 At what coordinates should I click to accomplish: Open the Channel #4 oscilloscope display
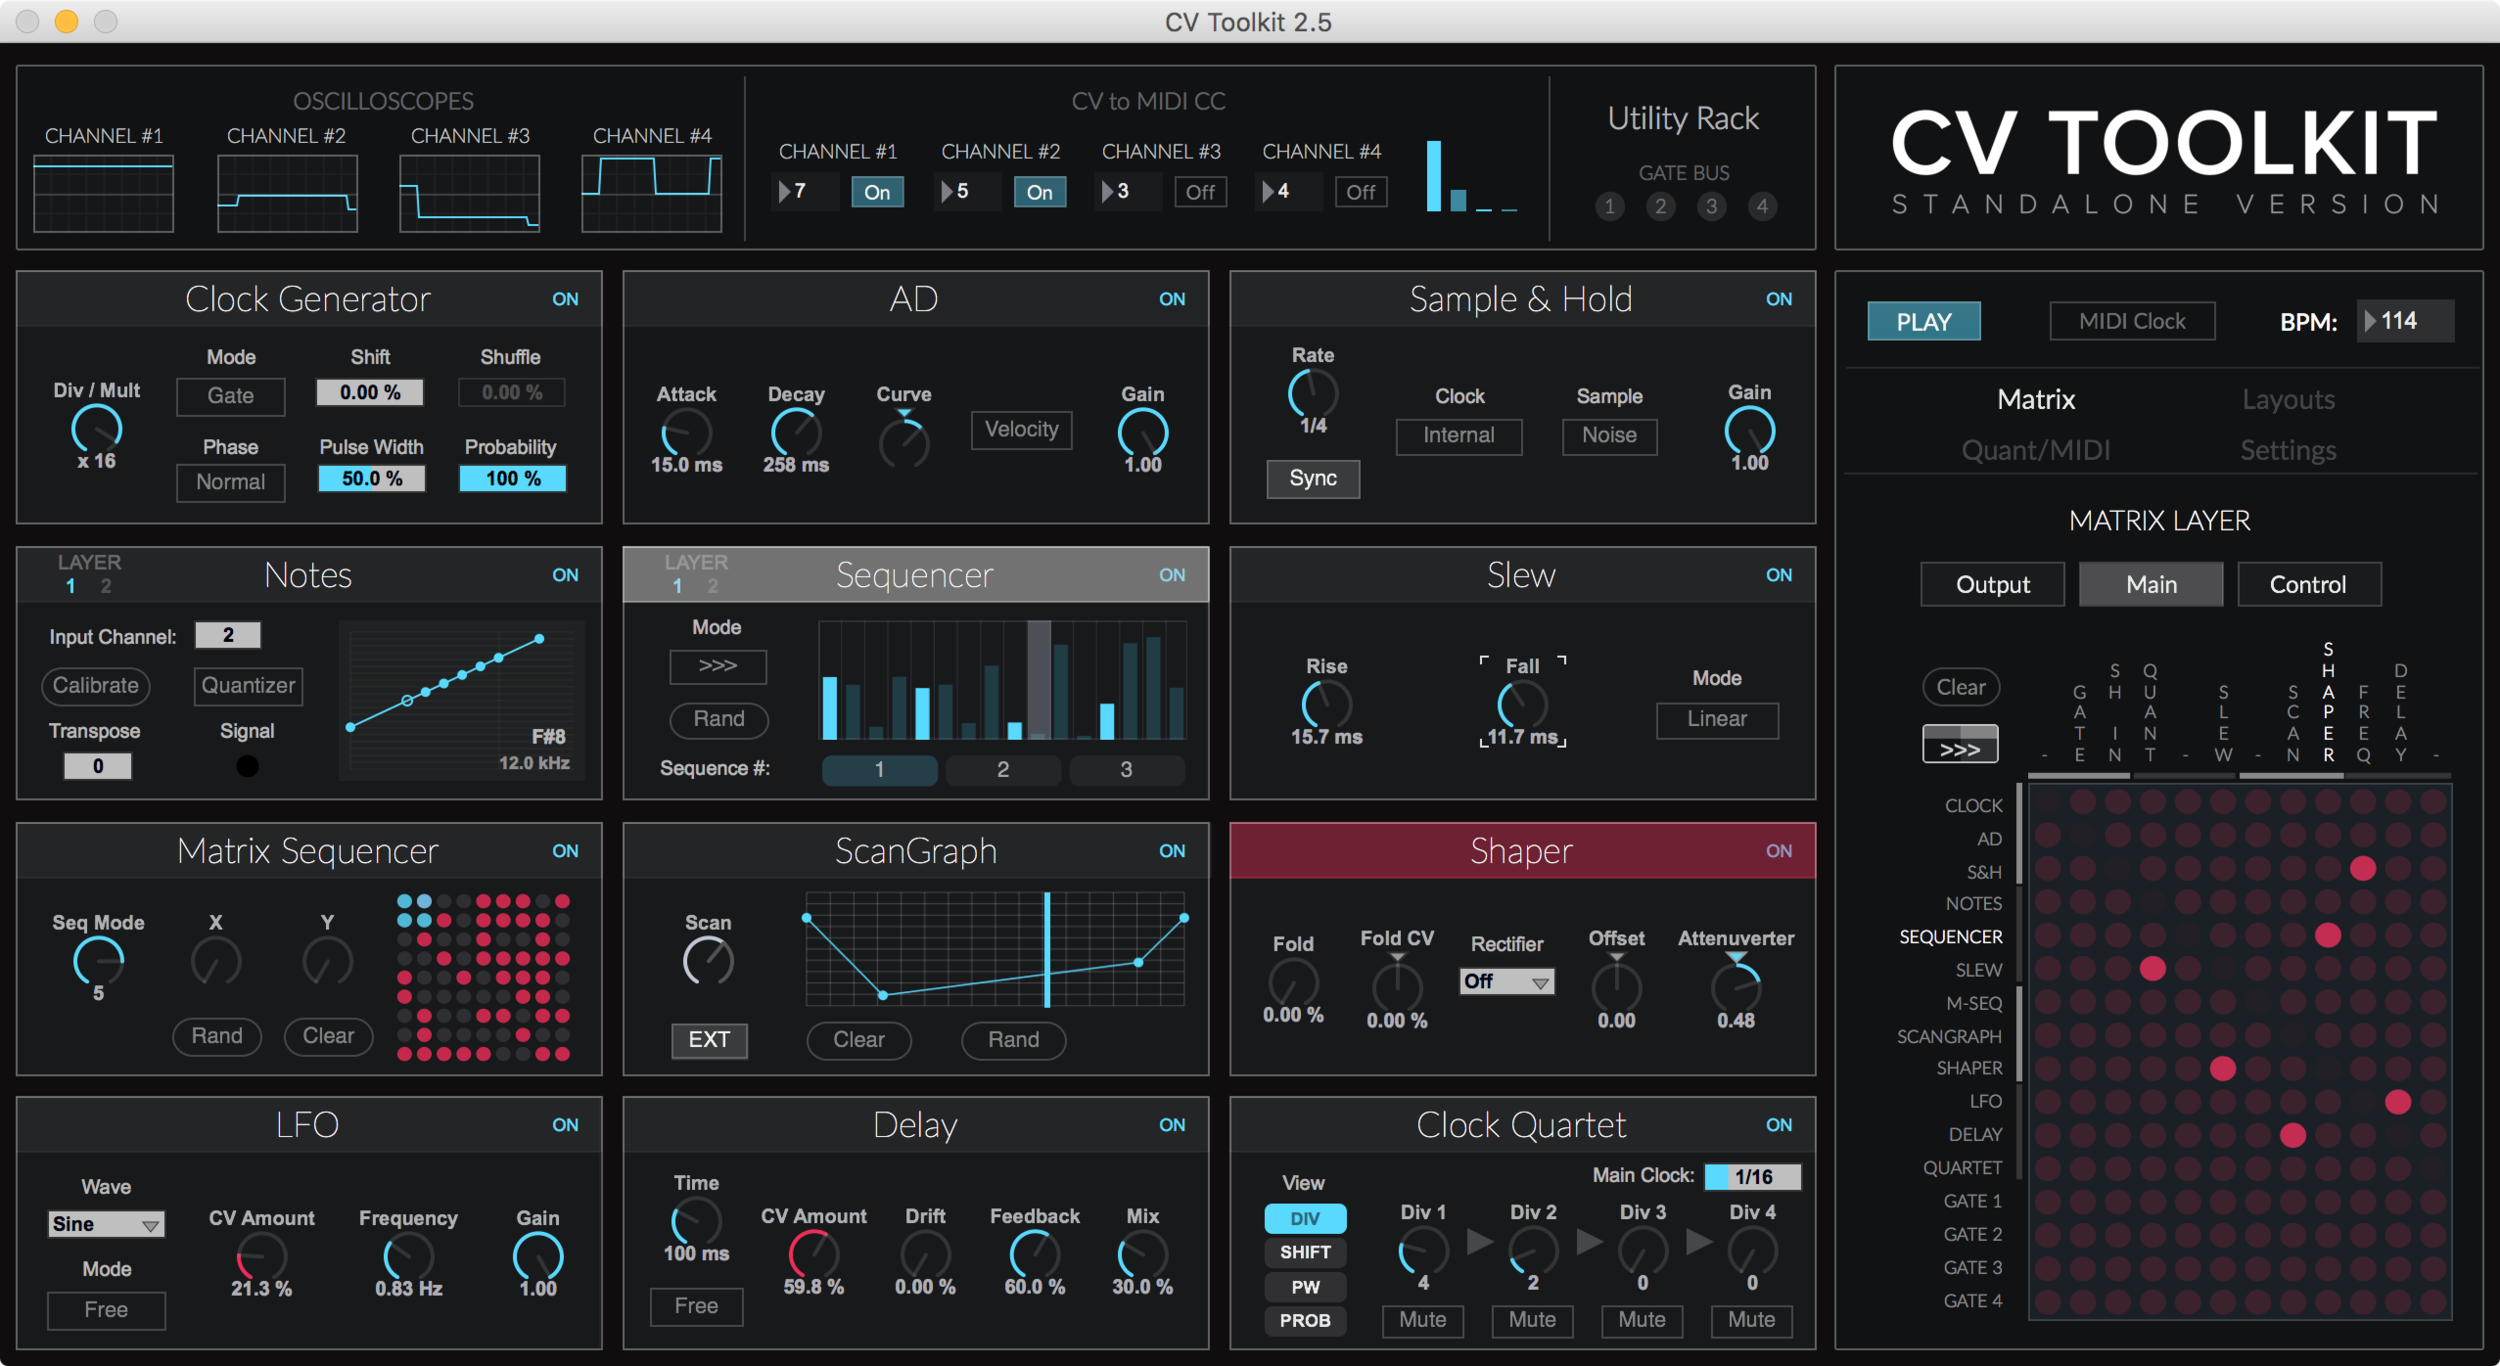pyautogui.click(x=651, y=193)
